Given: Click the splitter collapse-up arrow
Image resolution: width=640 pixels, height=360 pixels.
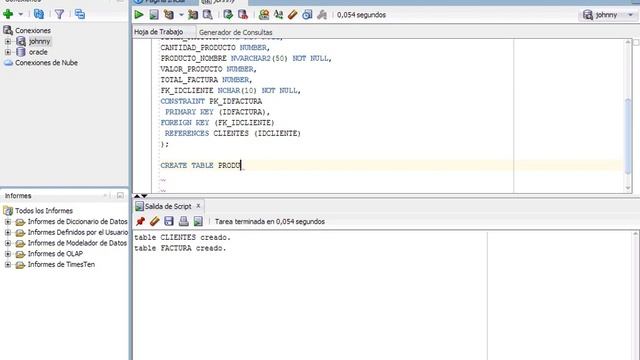Looking at the screenshot, I should click(137, 196).
